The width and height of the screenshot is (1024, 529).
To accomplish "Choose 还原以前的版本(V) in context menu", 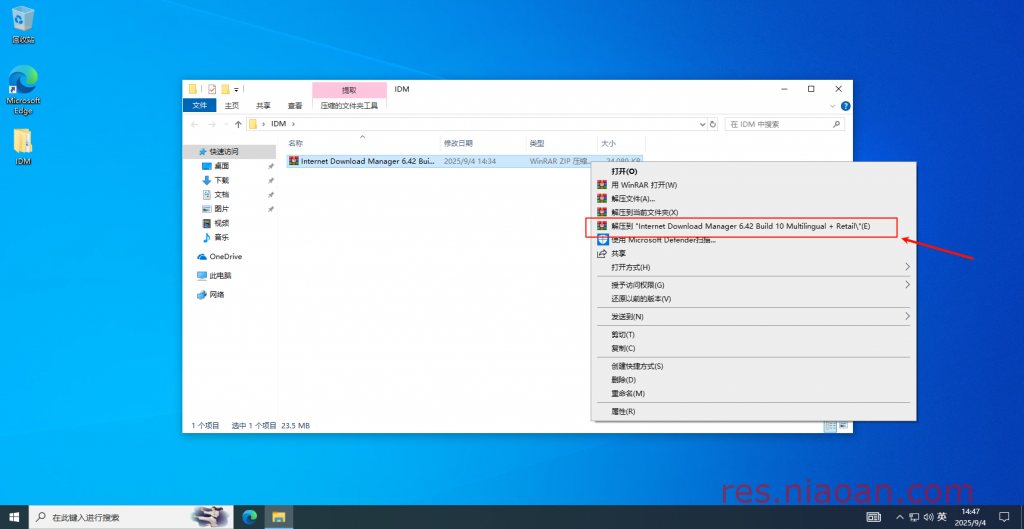I will click(x=753, y=298).
